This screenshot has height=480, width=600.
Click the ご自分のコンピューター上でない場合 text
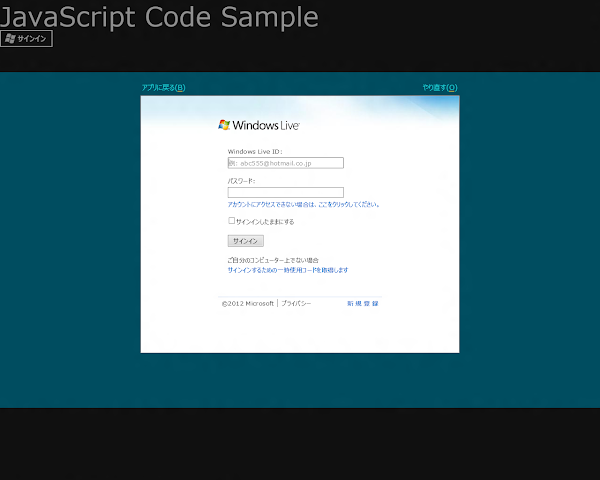(273, 260)
